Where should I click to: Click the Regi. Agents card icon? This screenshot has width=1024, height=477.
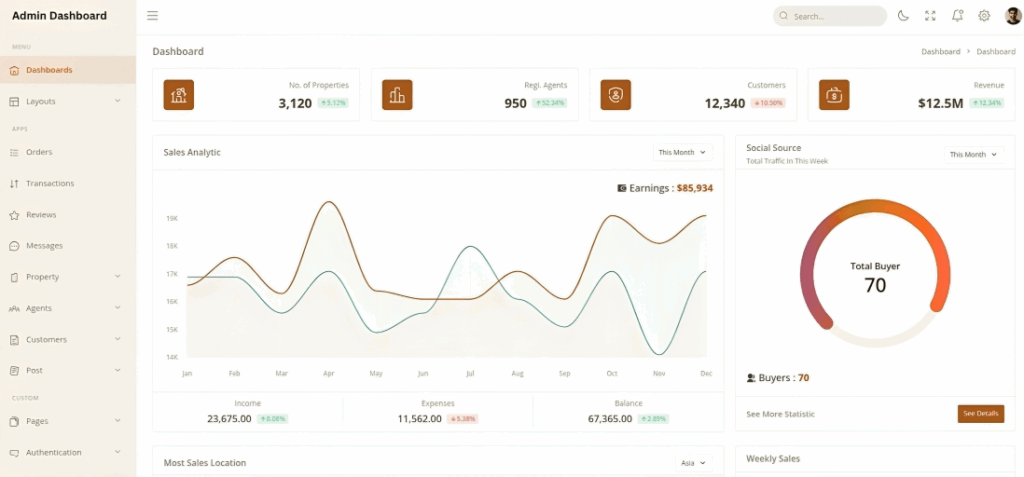click(x=397, y=95)
